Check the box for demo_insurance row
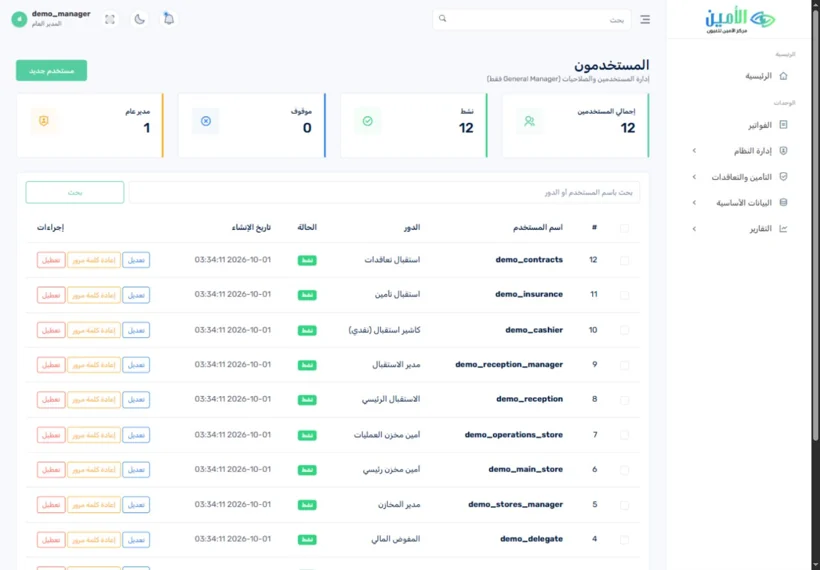This screenshot has width=820, height=570. 624,295
